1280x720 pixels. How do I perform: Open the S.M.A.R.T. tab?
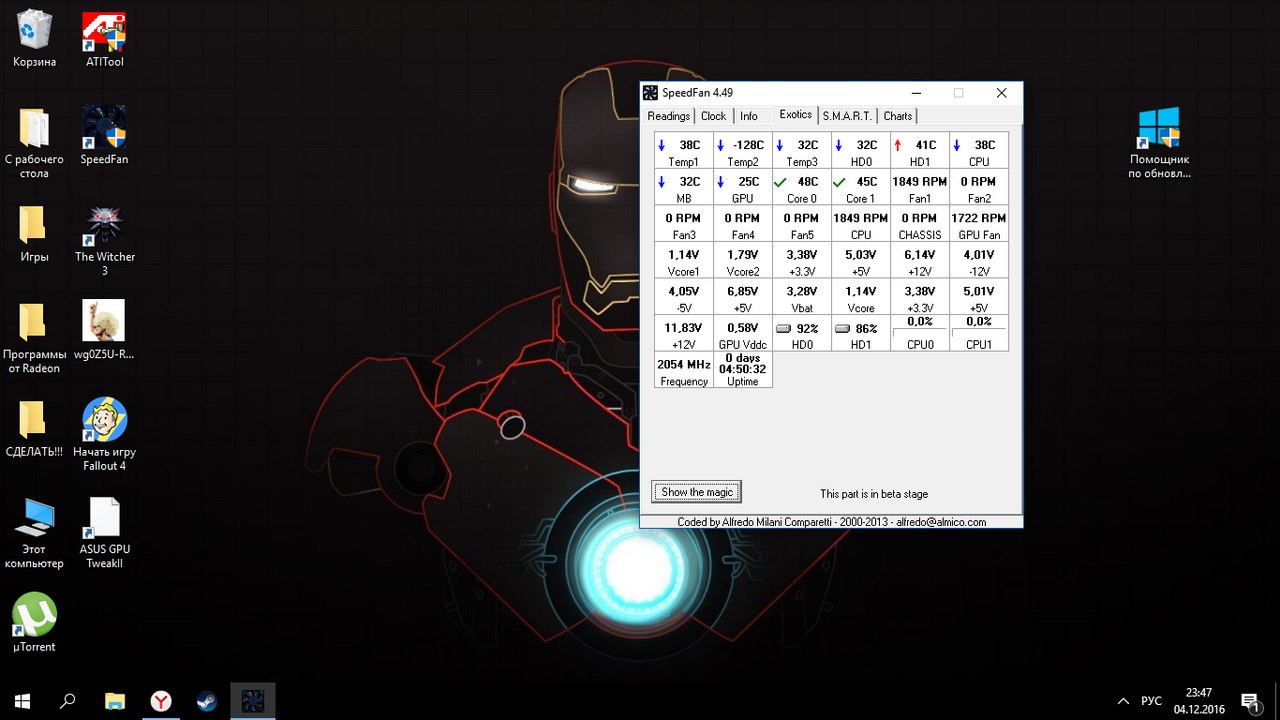point(847,116)
